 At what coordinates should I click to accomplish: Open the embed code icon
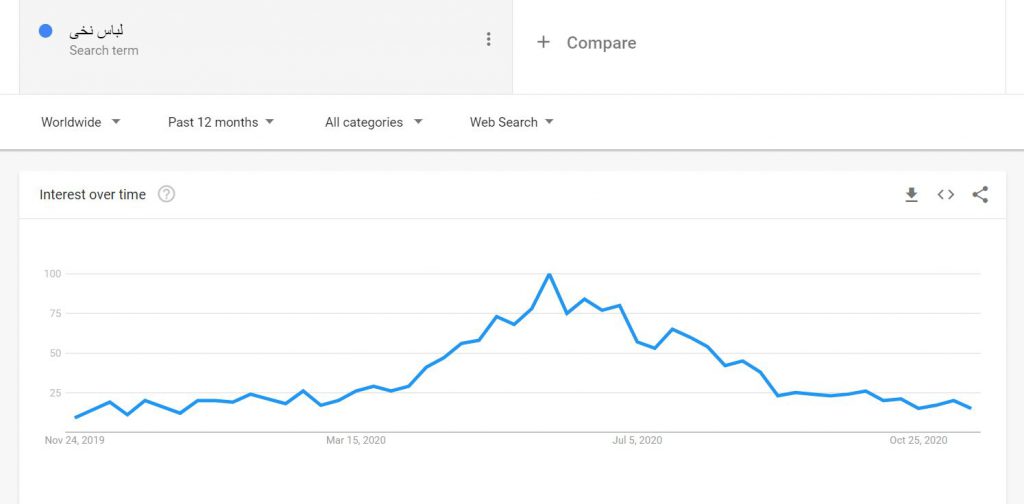coord(946,195)
